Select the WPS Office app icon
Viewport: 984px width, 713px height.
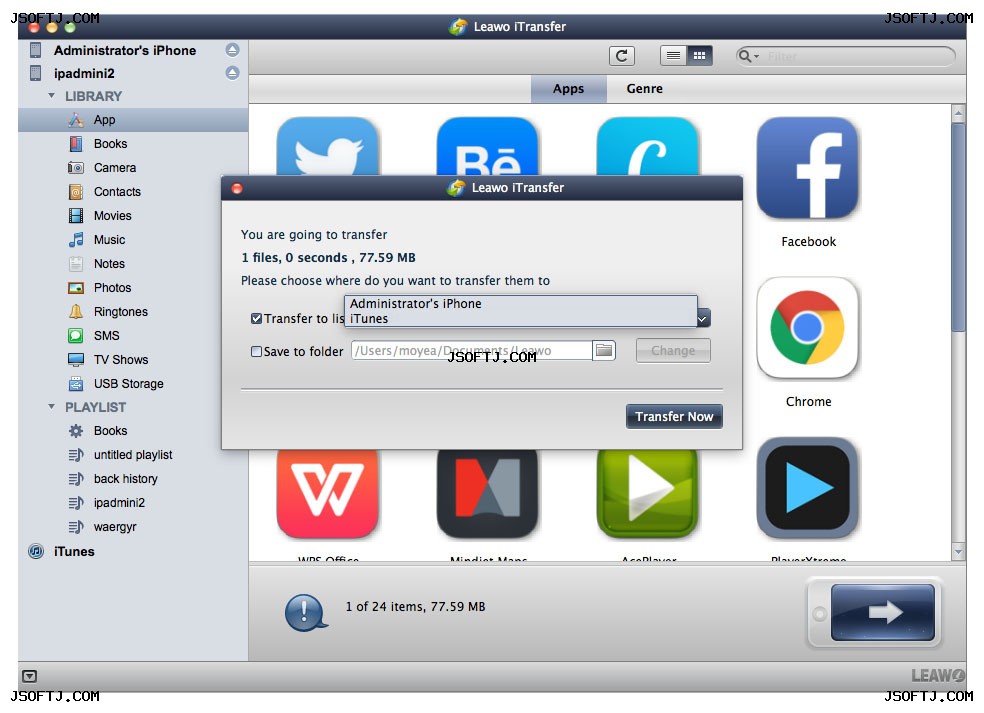tap(328, 493)
